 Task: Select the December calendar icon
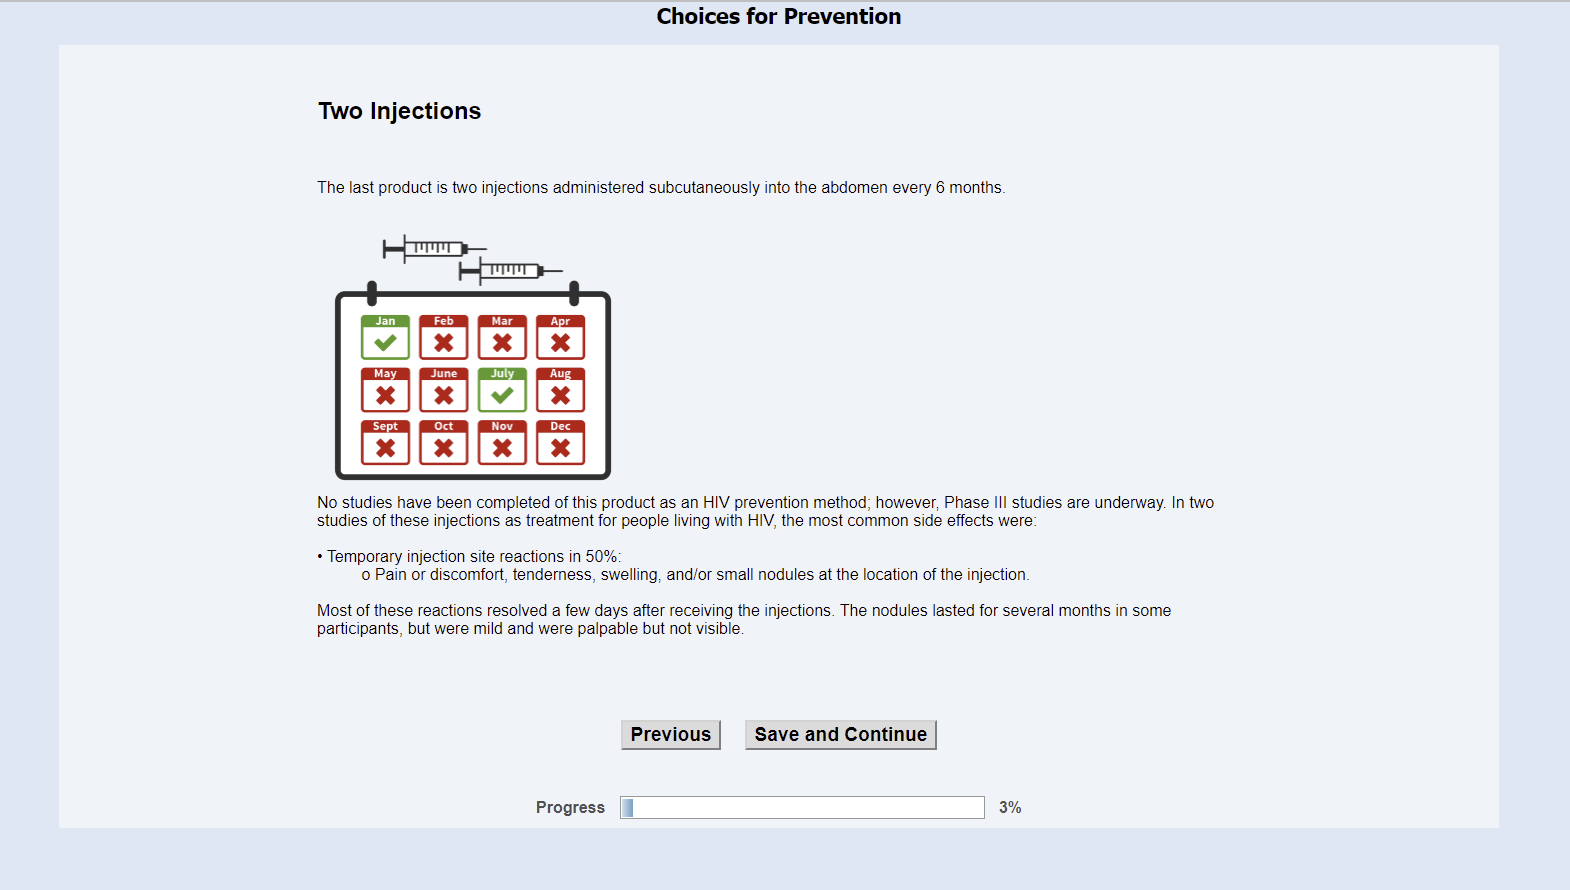(x=561, y=443)
